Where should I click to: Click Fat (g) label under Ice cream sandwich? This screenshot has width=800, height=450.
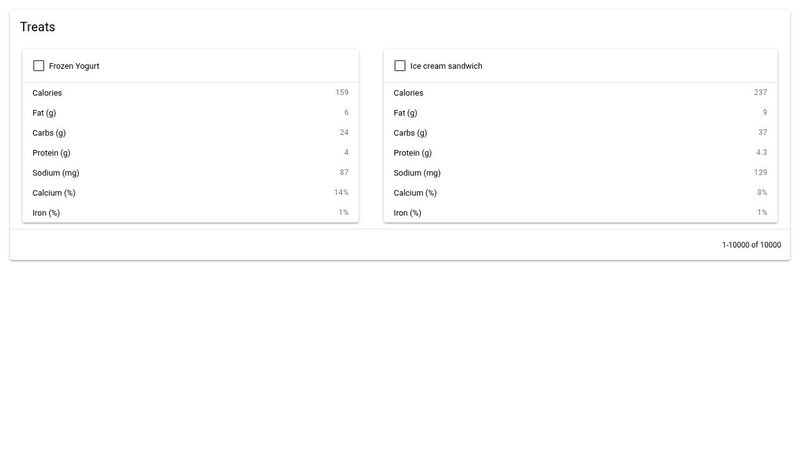tap(405, 113)
